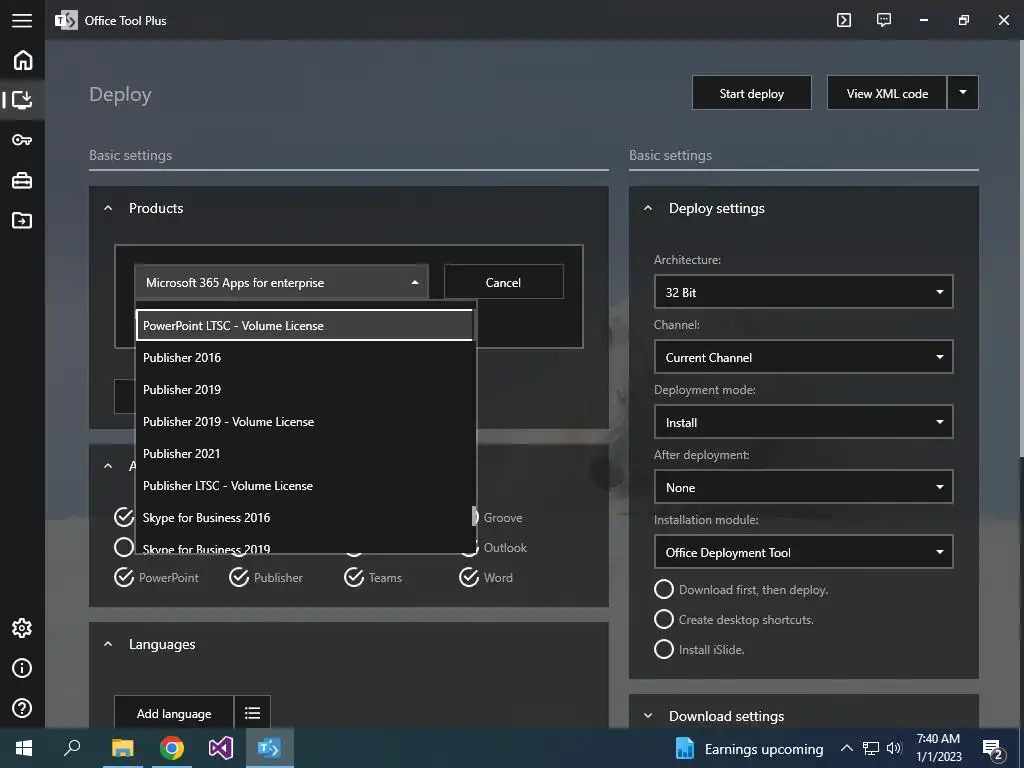Select Publisher LTSC - Volume License
Image resolution: width=1024 pixels, height=768 pixels.
[304, 485]
